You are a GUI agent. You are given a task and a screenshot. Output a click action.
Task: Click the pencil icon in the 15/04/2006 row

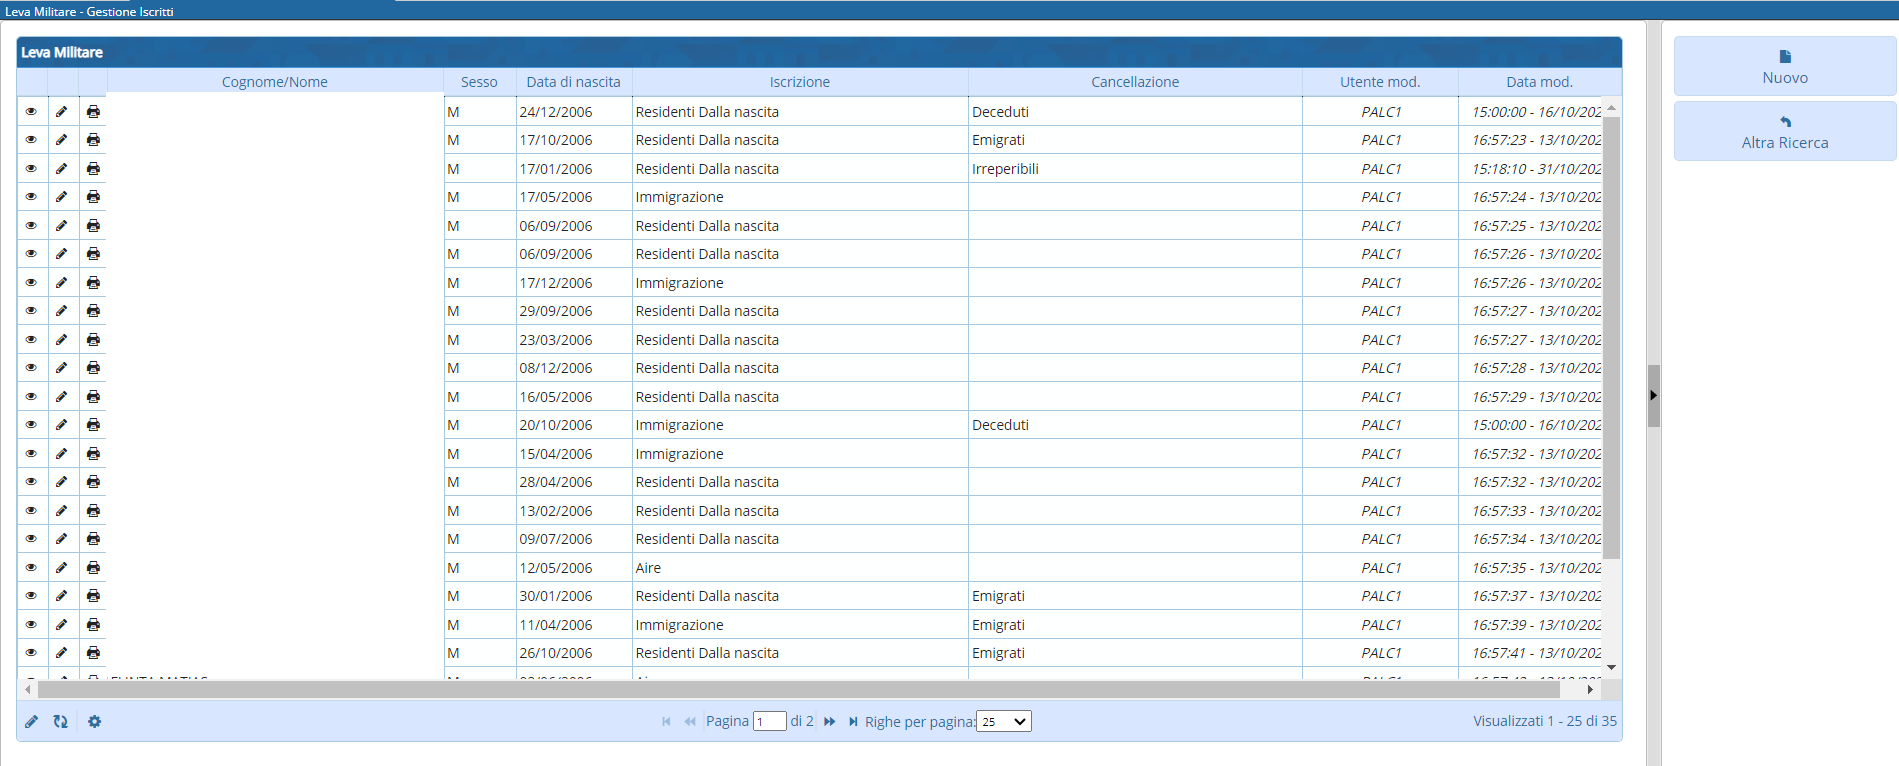click(62, 454)
